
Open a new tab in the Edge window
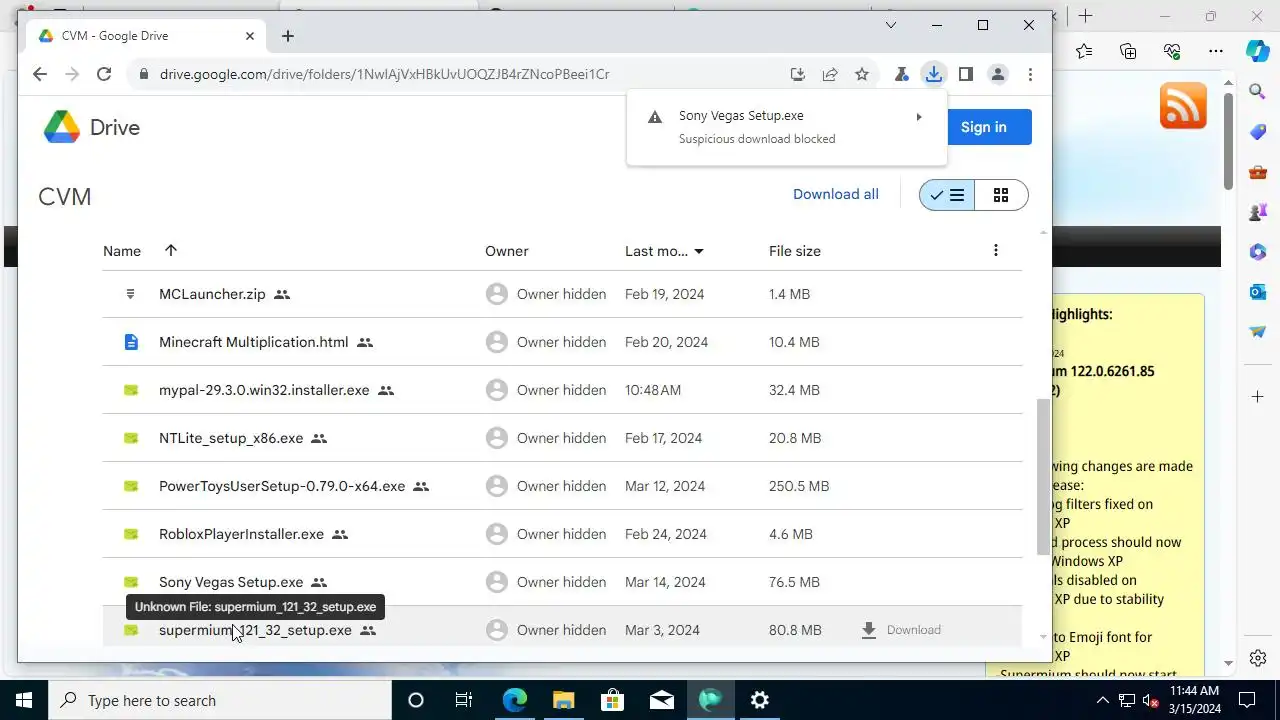(x=1085, y=16)
